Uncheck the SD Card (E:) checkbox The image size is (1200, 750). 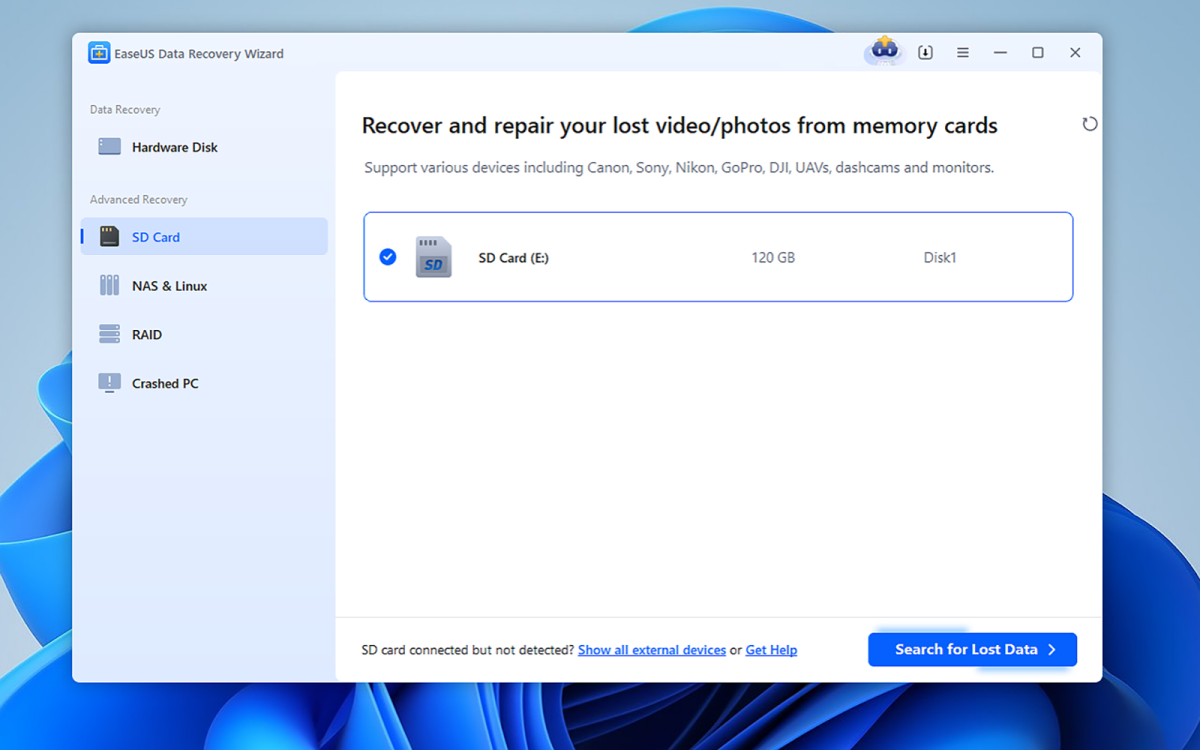click(x=388, y=257)
